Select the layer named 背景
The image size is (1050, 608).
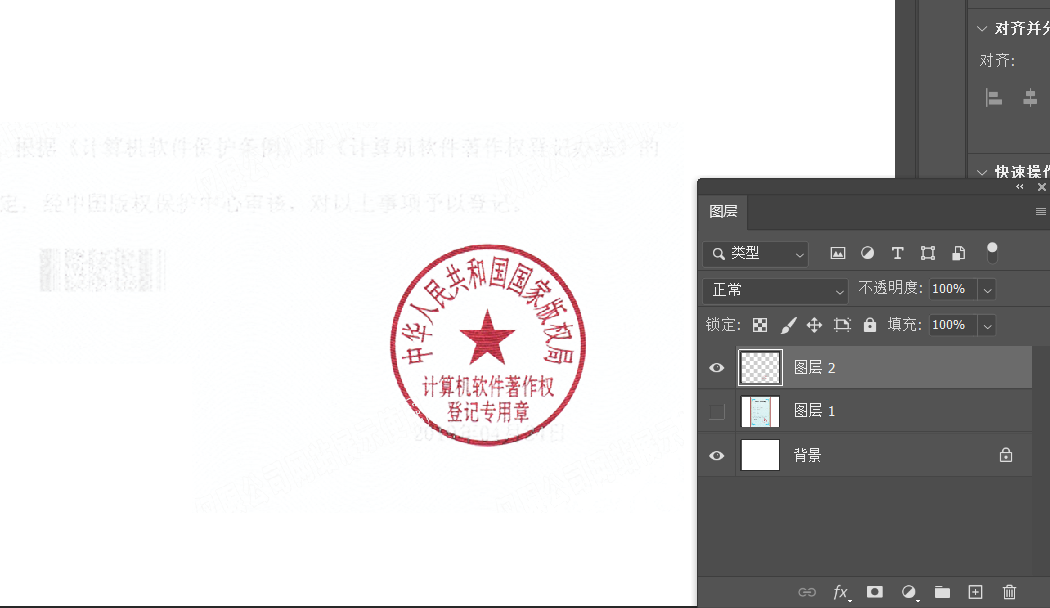(807, 455)
